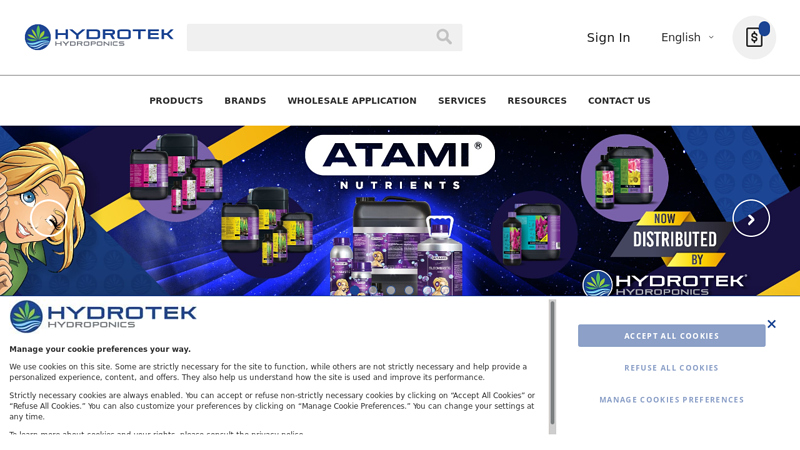Screen dimensions: 800x450
Task: Click Accept All Cookies button
Action: [671, 336]
